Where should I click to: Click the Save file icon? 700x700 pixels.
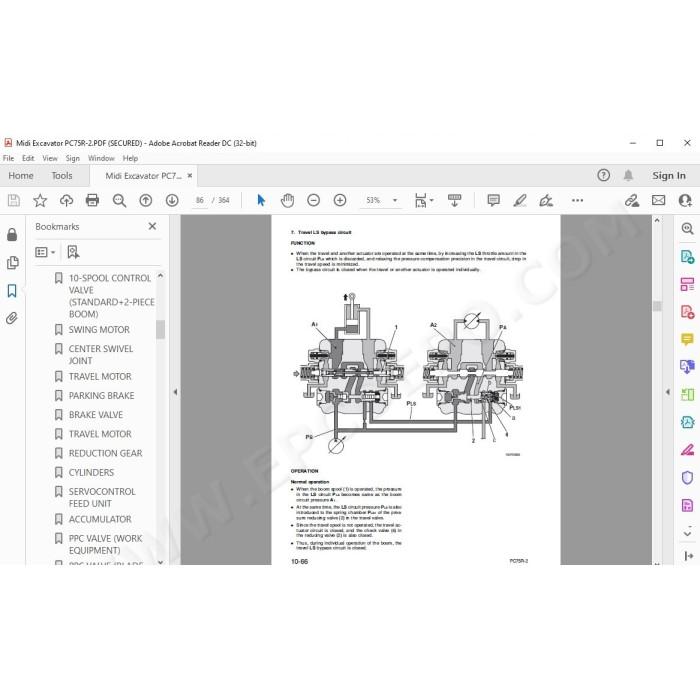pyautogui.click(x=14, y=200)
